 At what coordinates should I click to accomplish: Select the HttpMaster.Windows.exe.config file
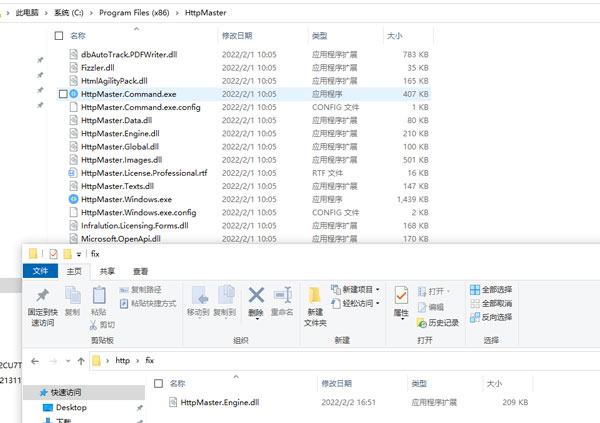point(139,212)
